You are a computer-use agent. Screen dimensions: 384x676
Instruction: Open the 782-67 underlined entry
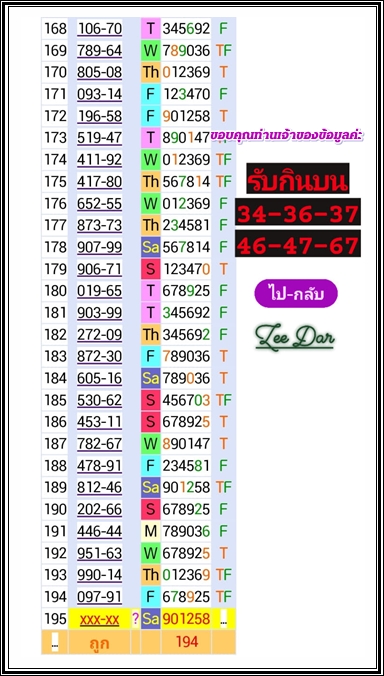(x=100, y=444)
